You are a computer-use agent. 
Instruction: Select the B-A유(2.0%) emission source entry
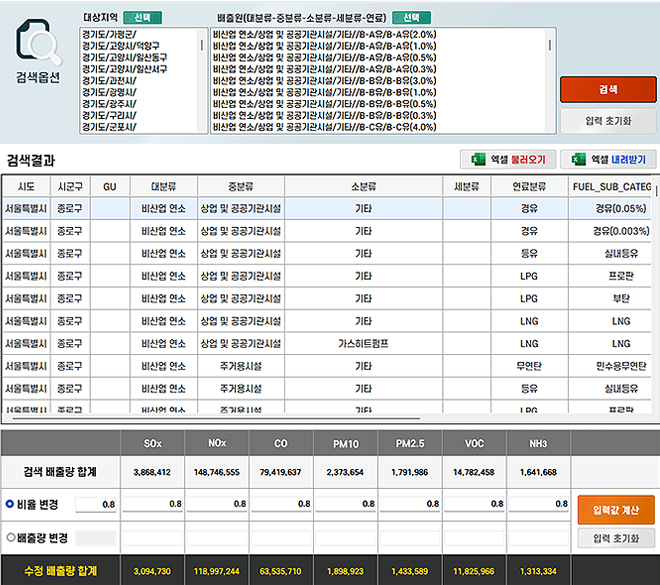click(x=325, y=35)
